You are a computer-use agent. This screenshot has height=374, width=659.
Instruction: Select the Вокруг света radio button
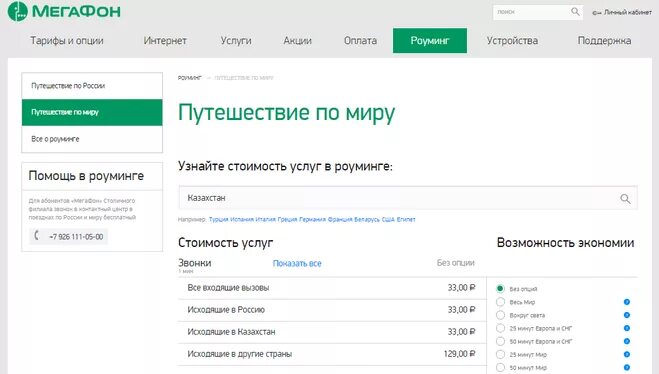pyautogui.click(x=500, y=315)
